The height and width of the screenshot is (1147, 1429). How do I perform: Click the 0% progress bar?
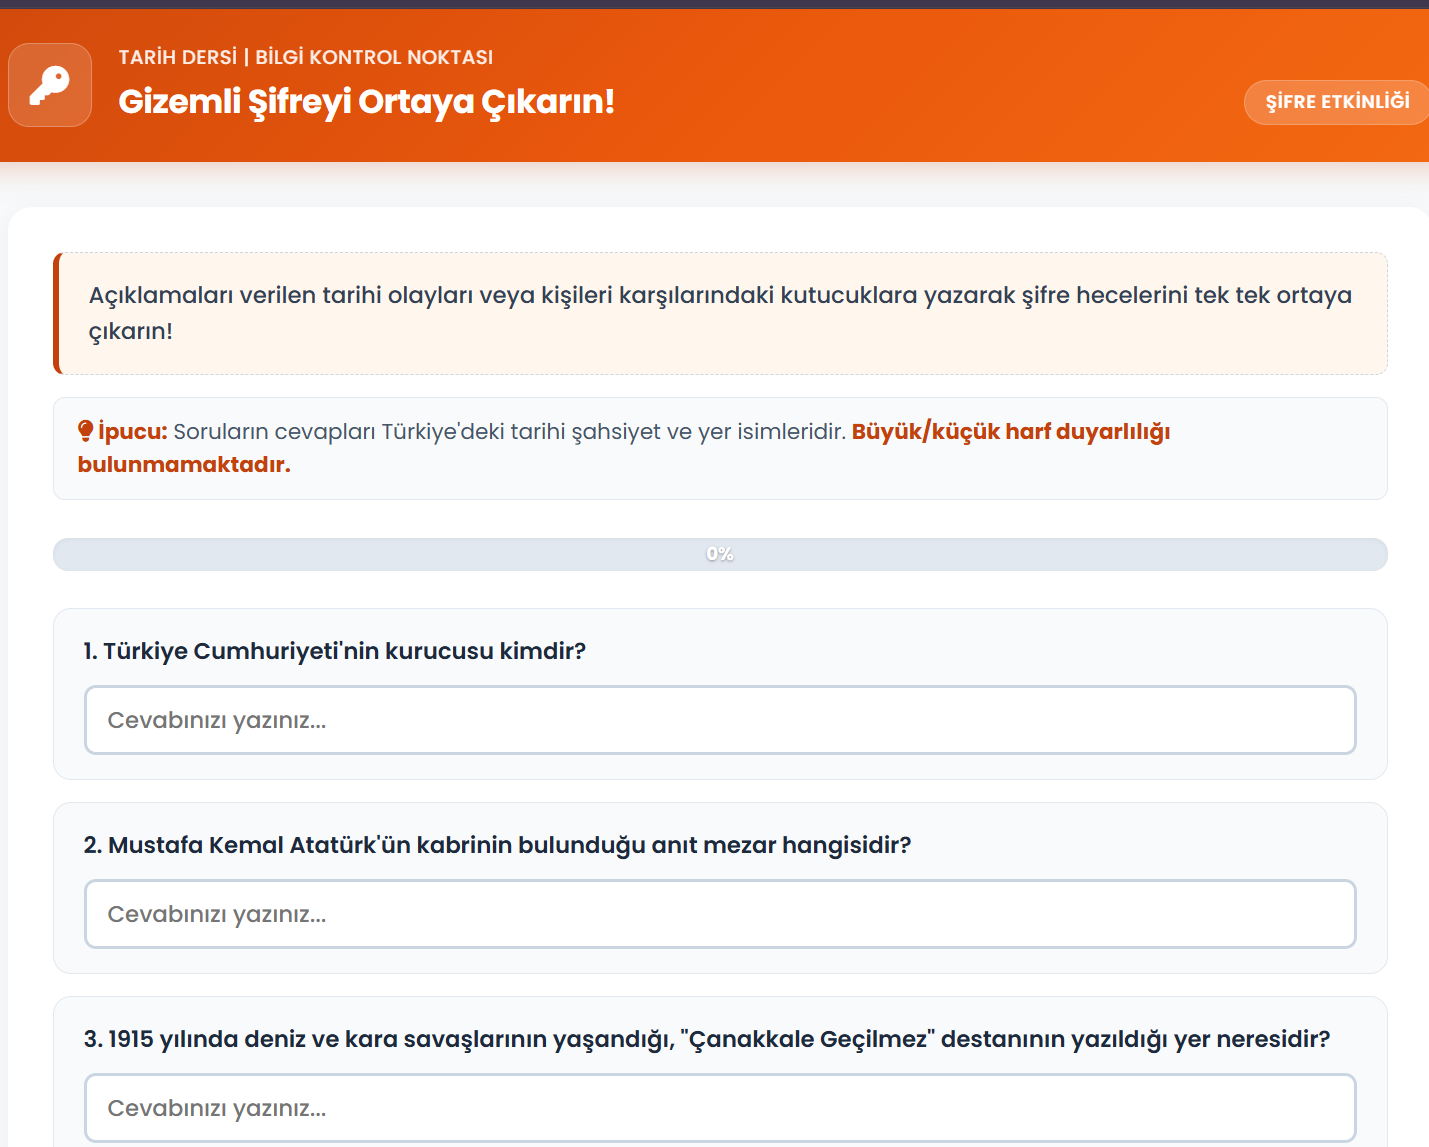click(720, 554)
